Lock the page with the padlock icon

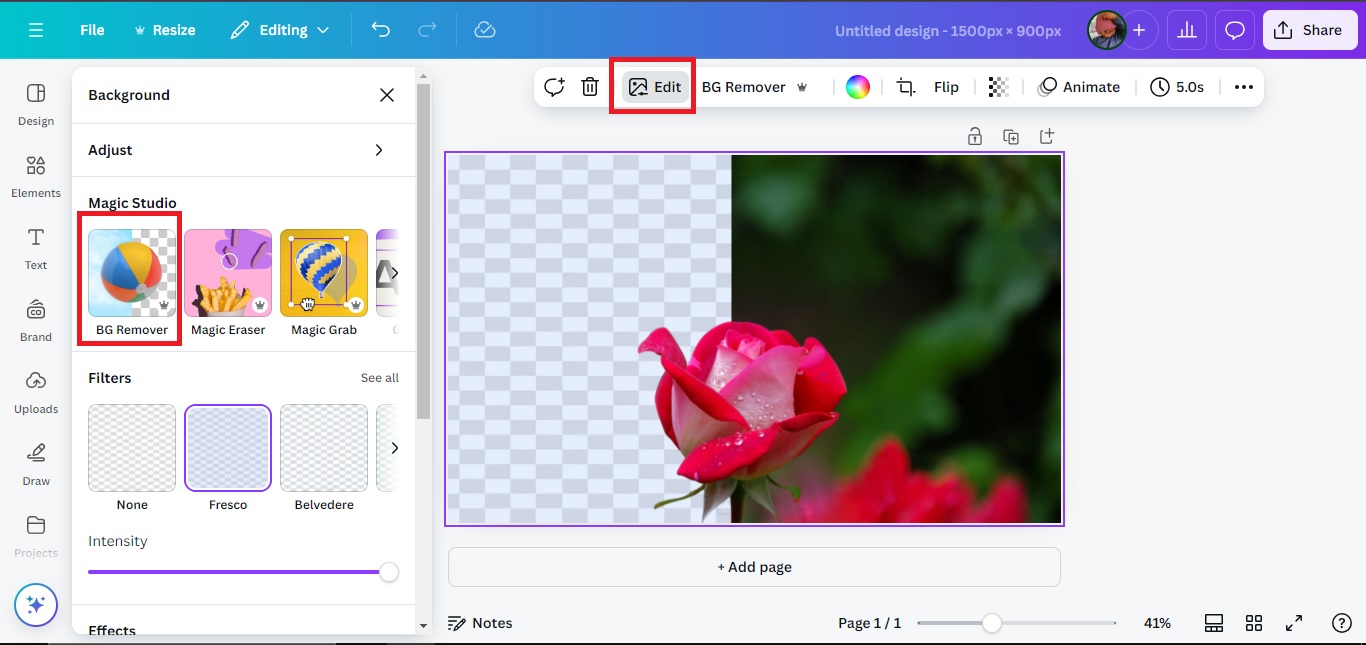[x=974, y=136]
